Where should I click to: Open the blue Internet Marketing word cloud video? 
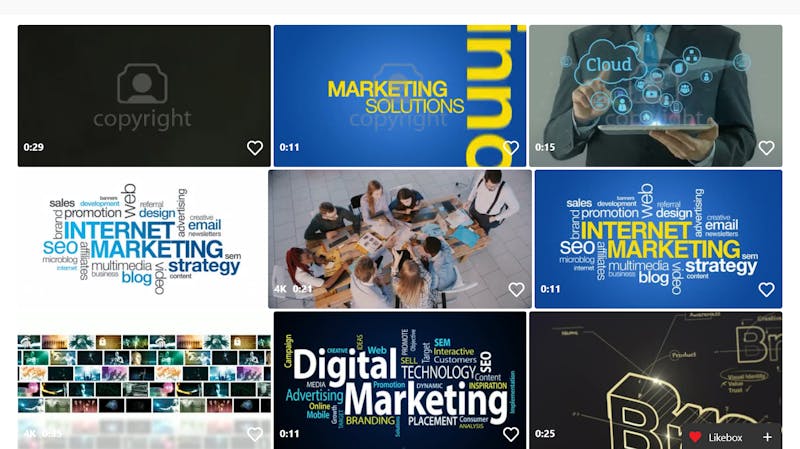[x=658, y=239]
